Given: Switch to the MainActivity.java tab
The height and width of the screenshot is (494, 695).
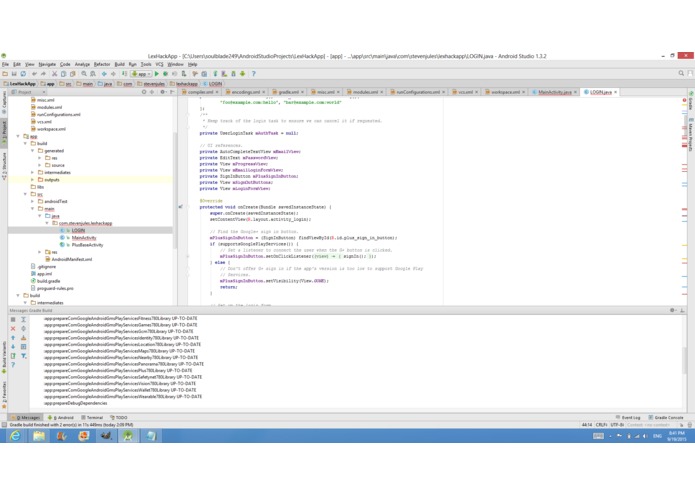Looking at the screenshot, I should coord(554,92).
